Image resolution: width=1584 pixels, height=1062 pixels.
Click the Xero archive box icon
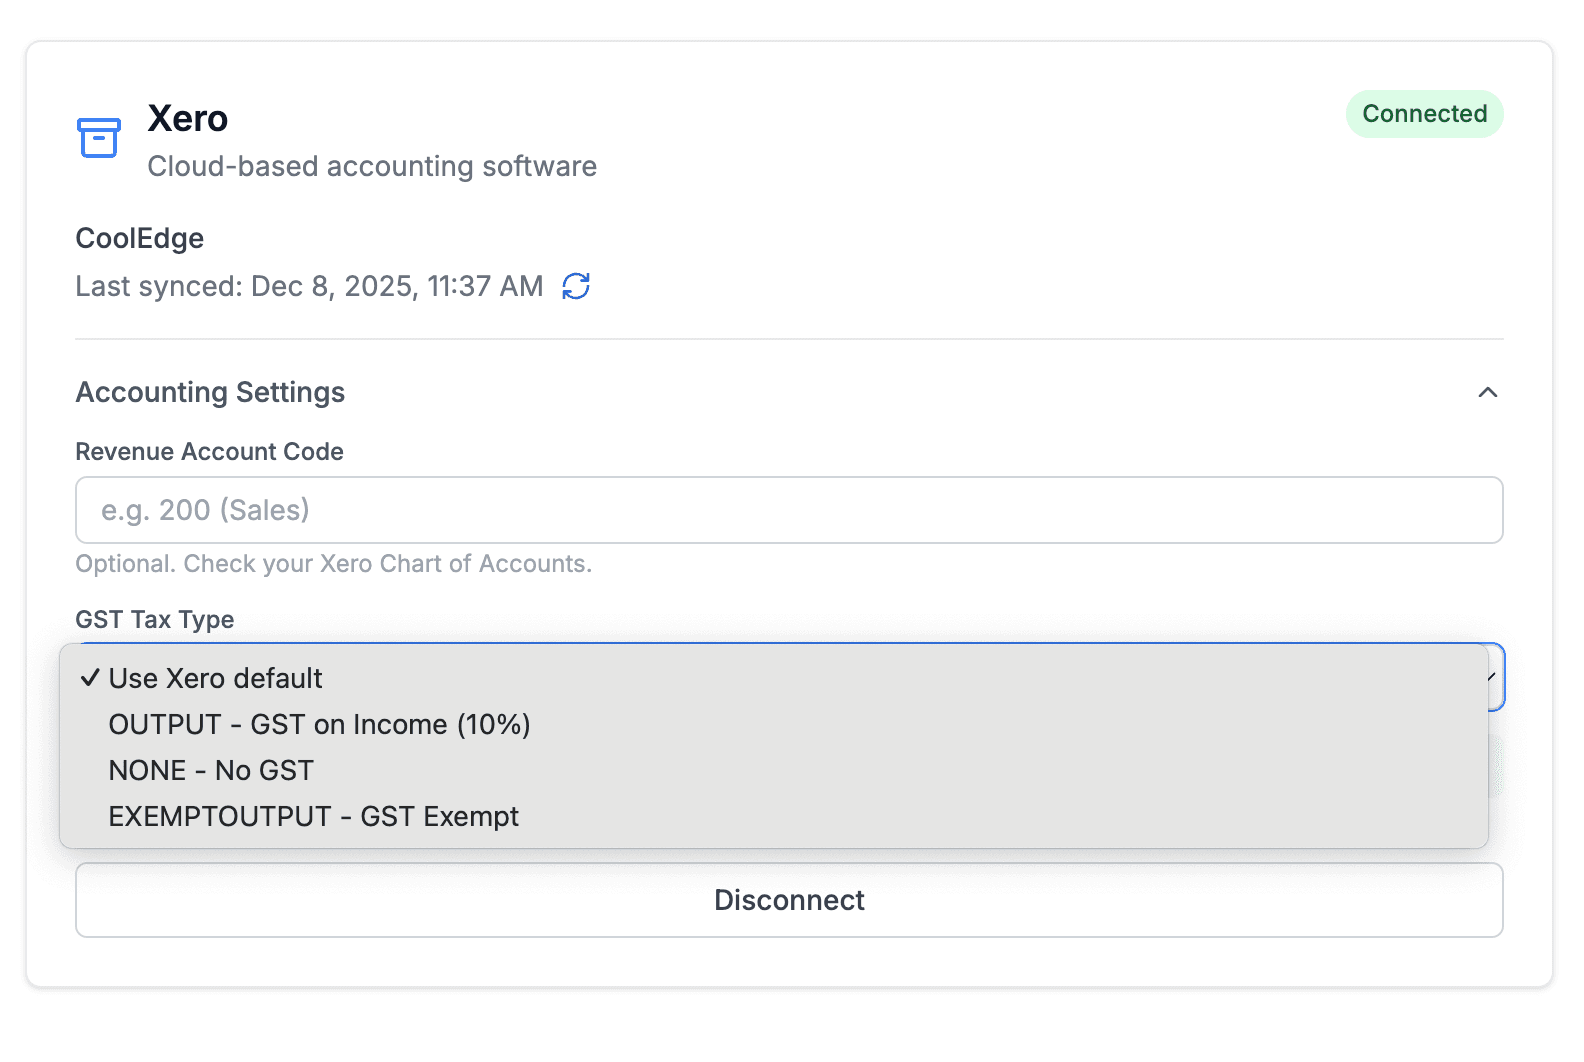click(99, 138)
